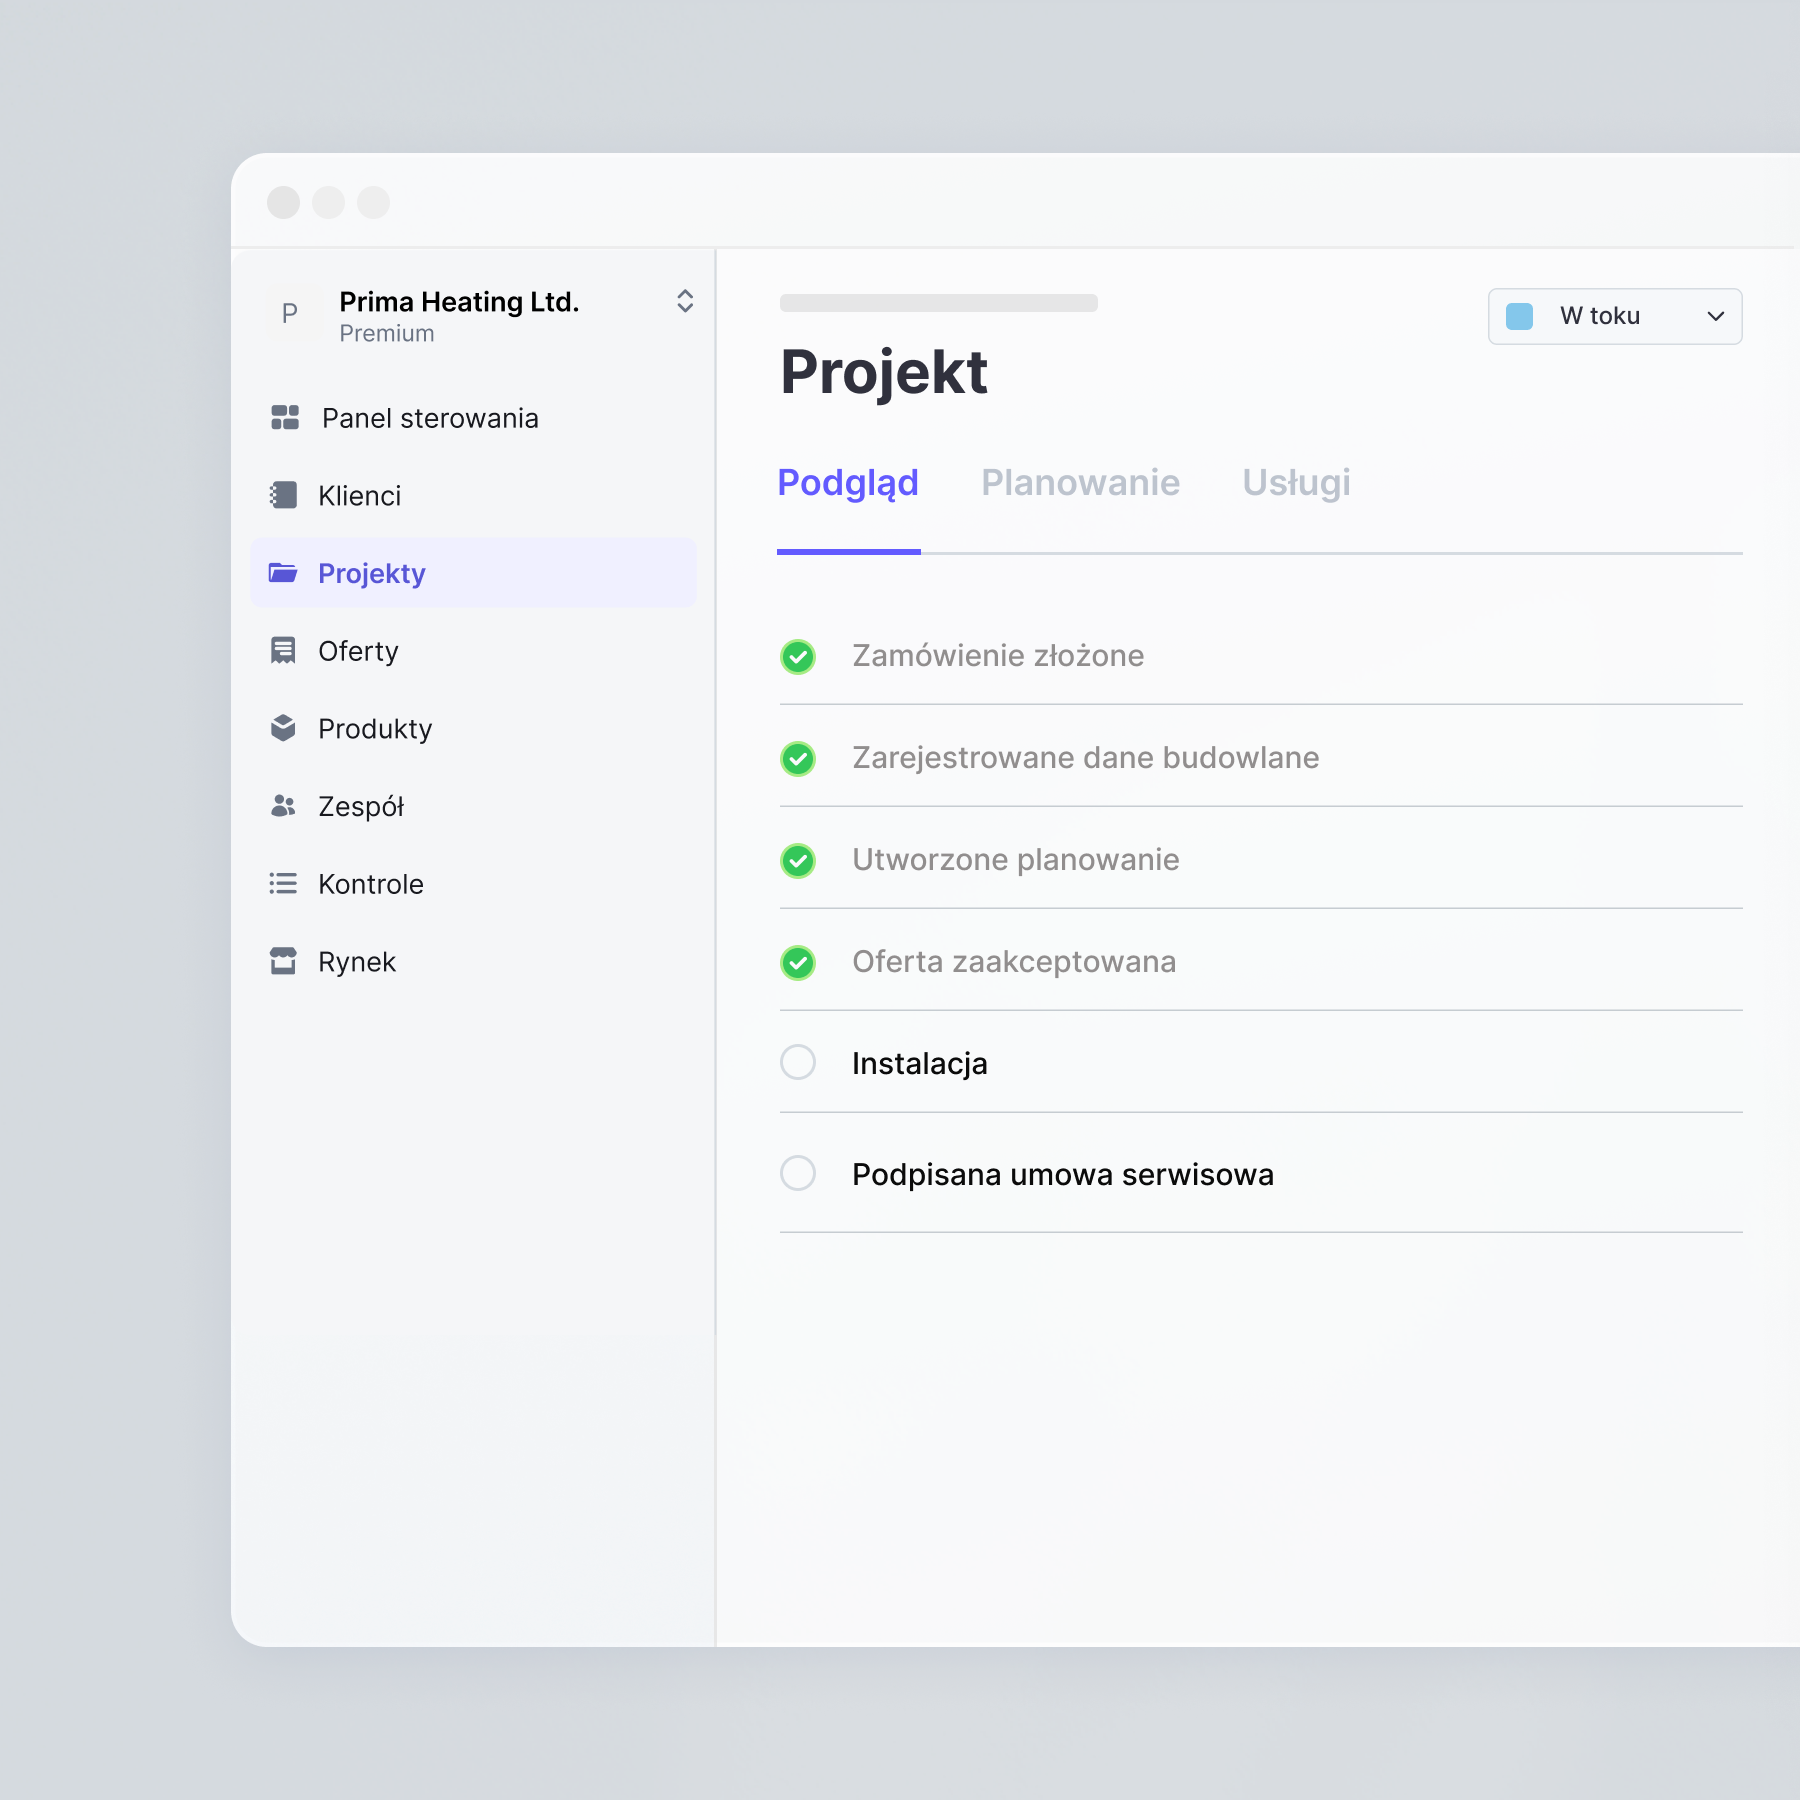Mark Podpisana umowa serwisowa as done

pos(798,1173)
